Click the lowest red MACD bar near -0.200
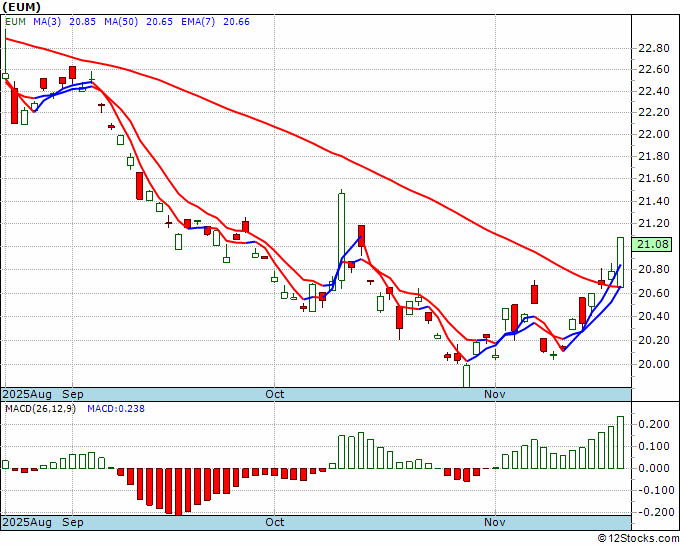 coord(179,491)
